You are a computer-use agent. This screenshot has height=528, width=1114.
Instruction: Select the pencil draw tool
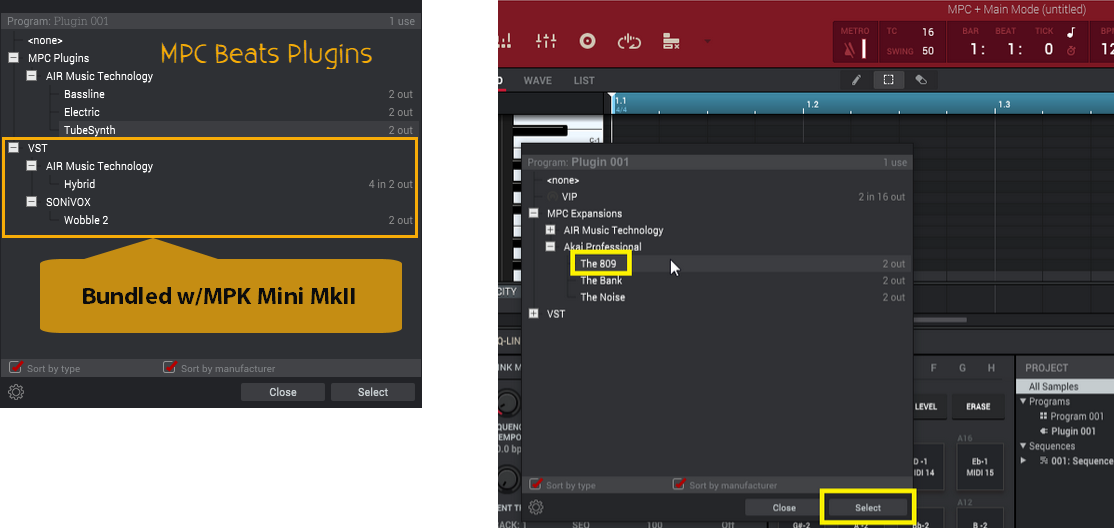pyautogui.click(x=856, y=80)
